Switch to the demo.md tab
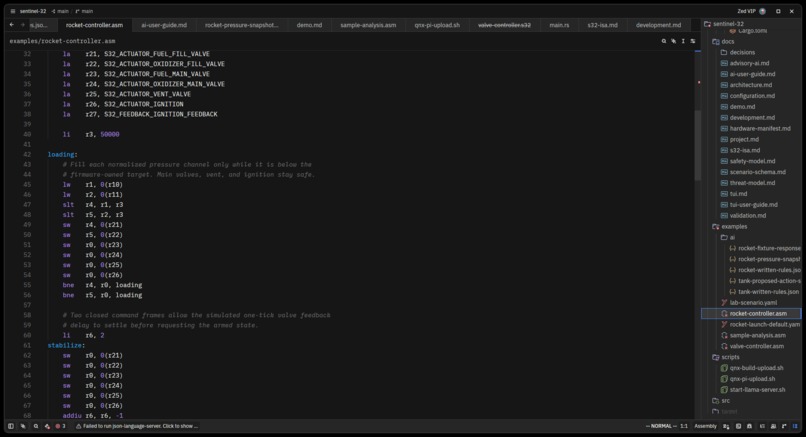The image size is (806, 437). (x=309, y=25)
